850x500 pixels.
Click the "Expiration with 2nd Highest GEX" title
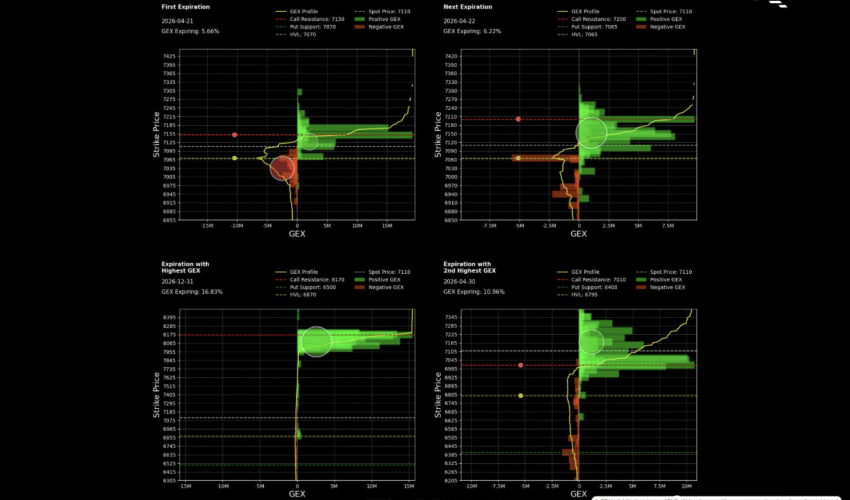point(469,267)
